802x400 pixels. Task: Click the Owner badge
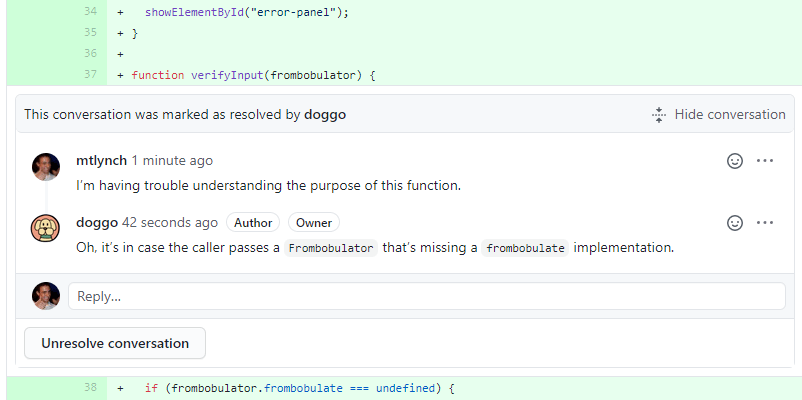click(x=314, y=223)
